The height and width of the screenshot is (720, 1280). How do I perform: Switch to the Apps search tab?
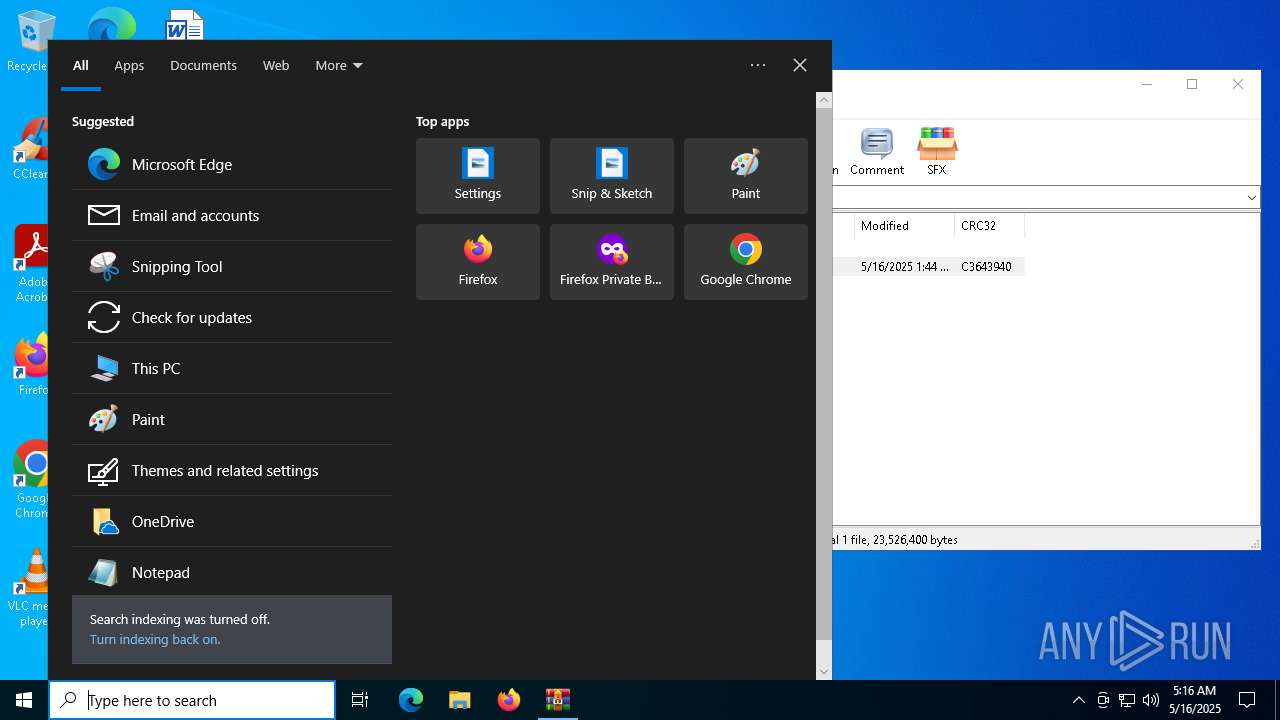tap(129, 65)
